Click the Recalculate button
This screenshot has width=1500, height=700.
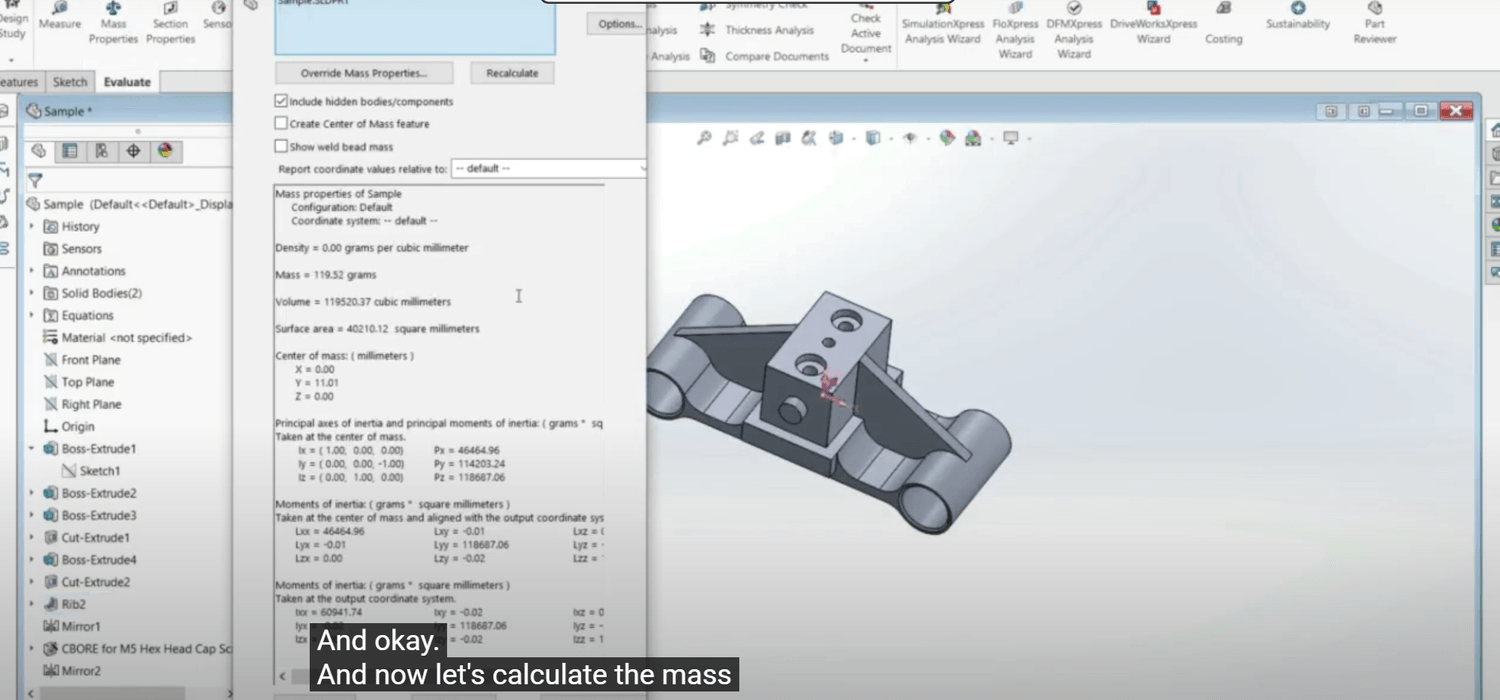point(512,73)
